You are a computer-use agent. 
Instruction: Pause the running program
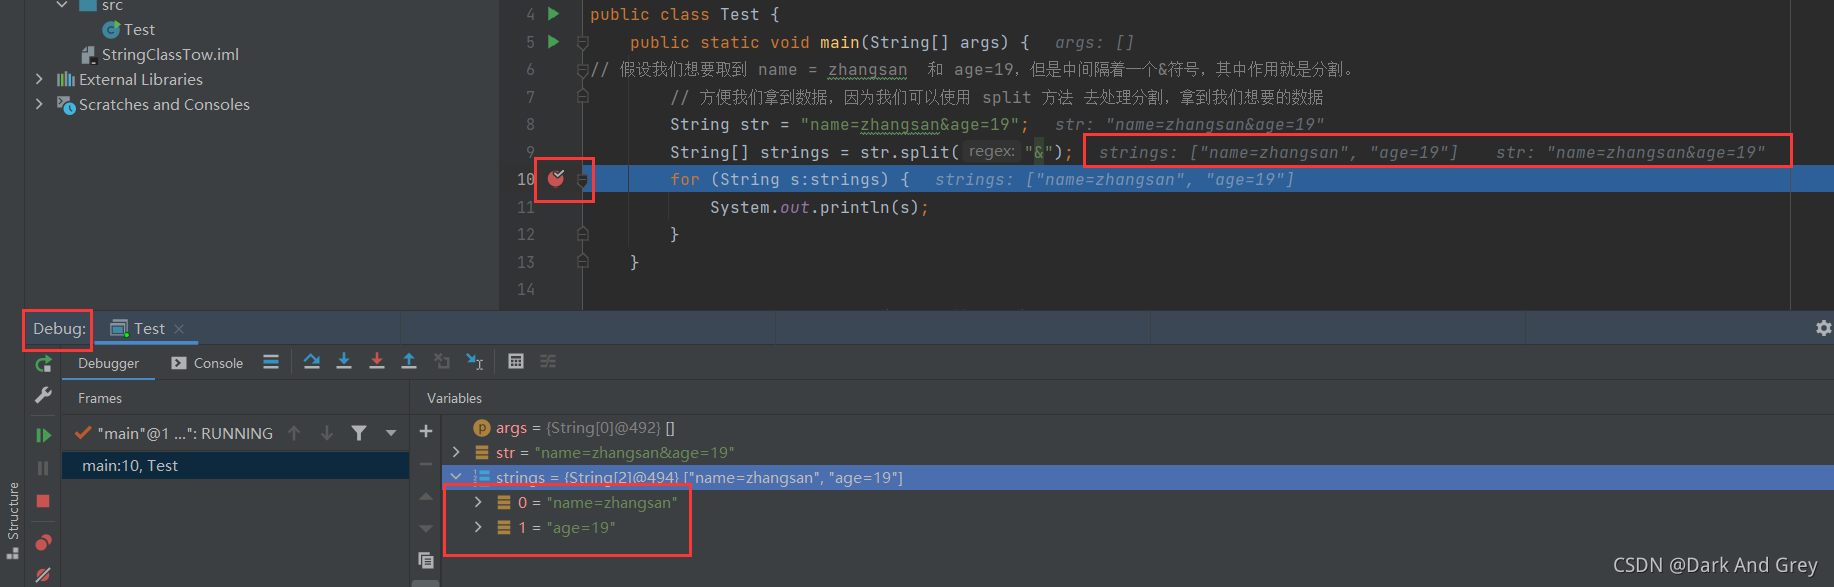point(43,468)
